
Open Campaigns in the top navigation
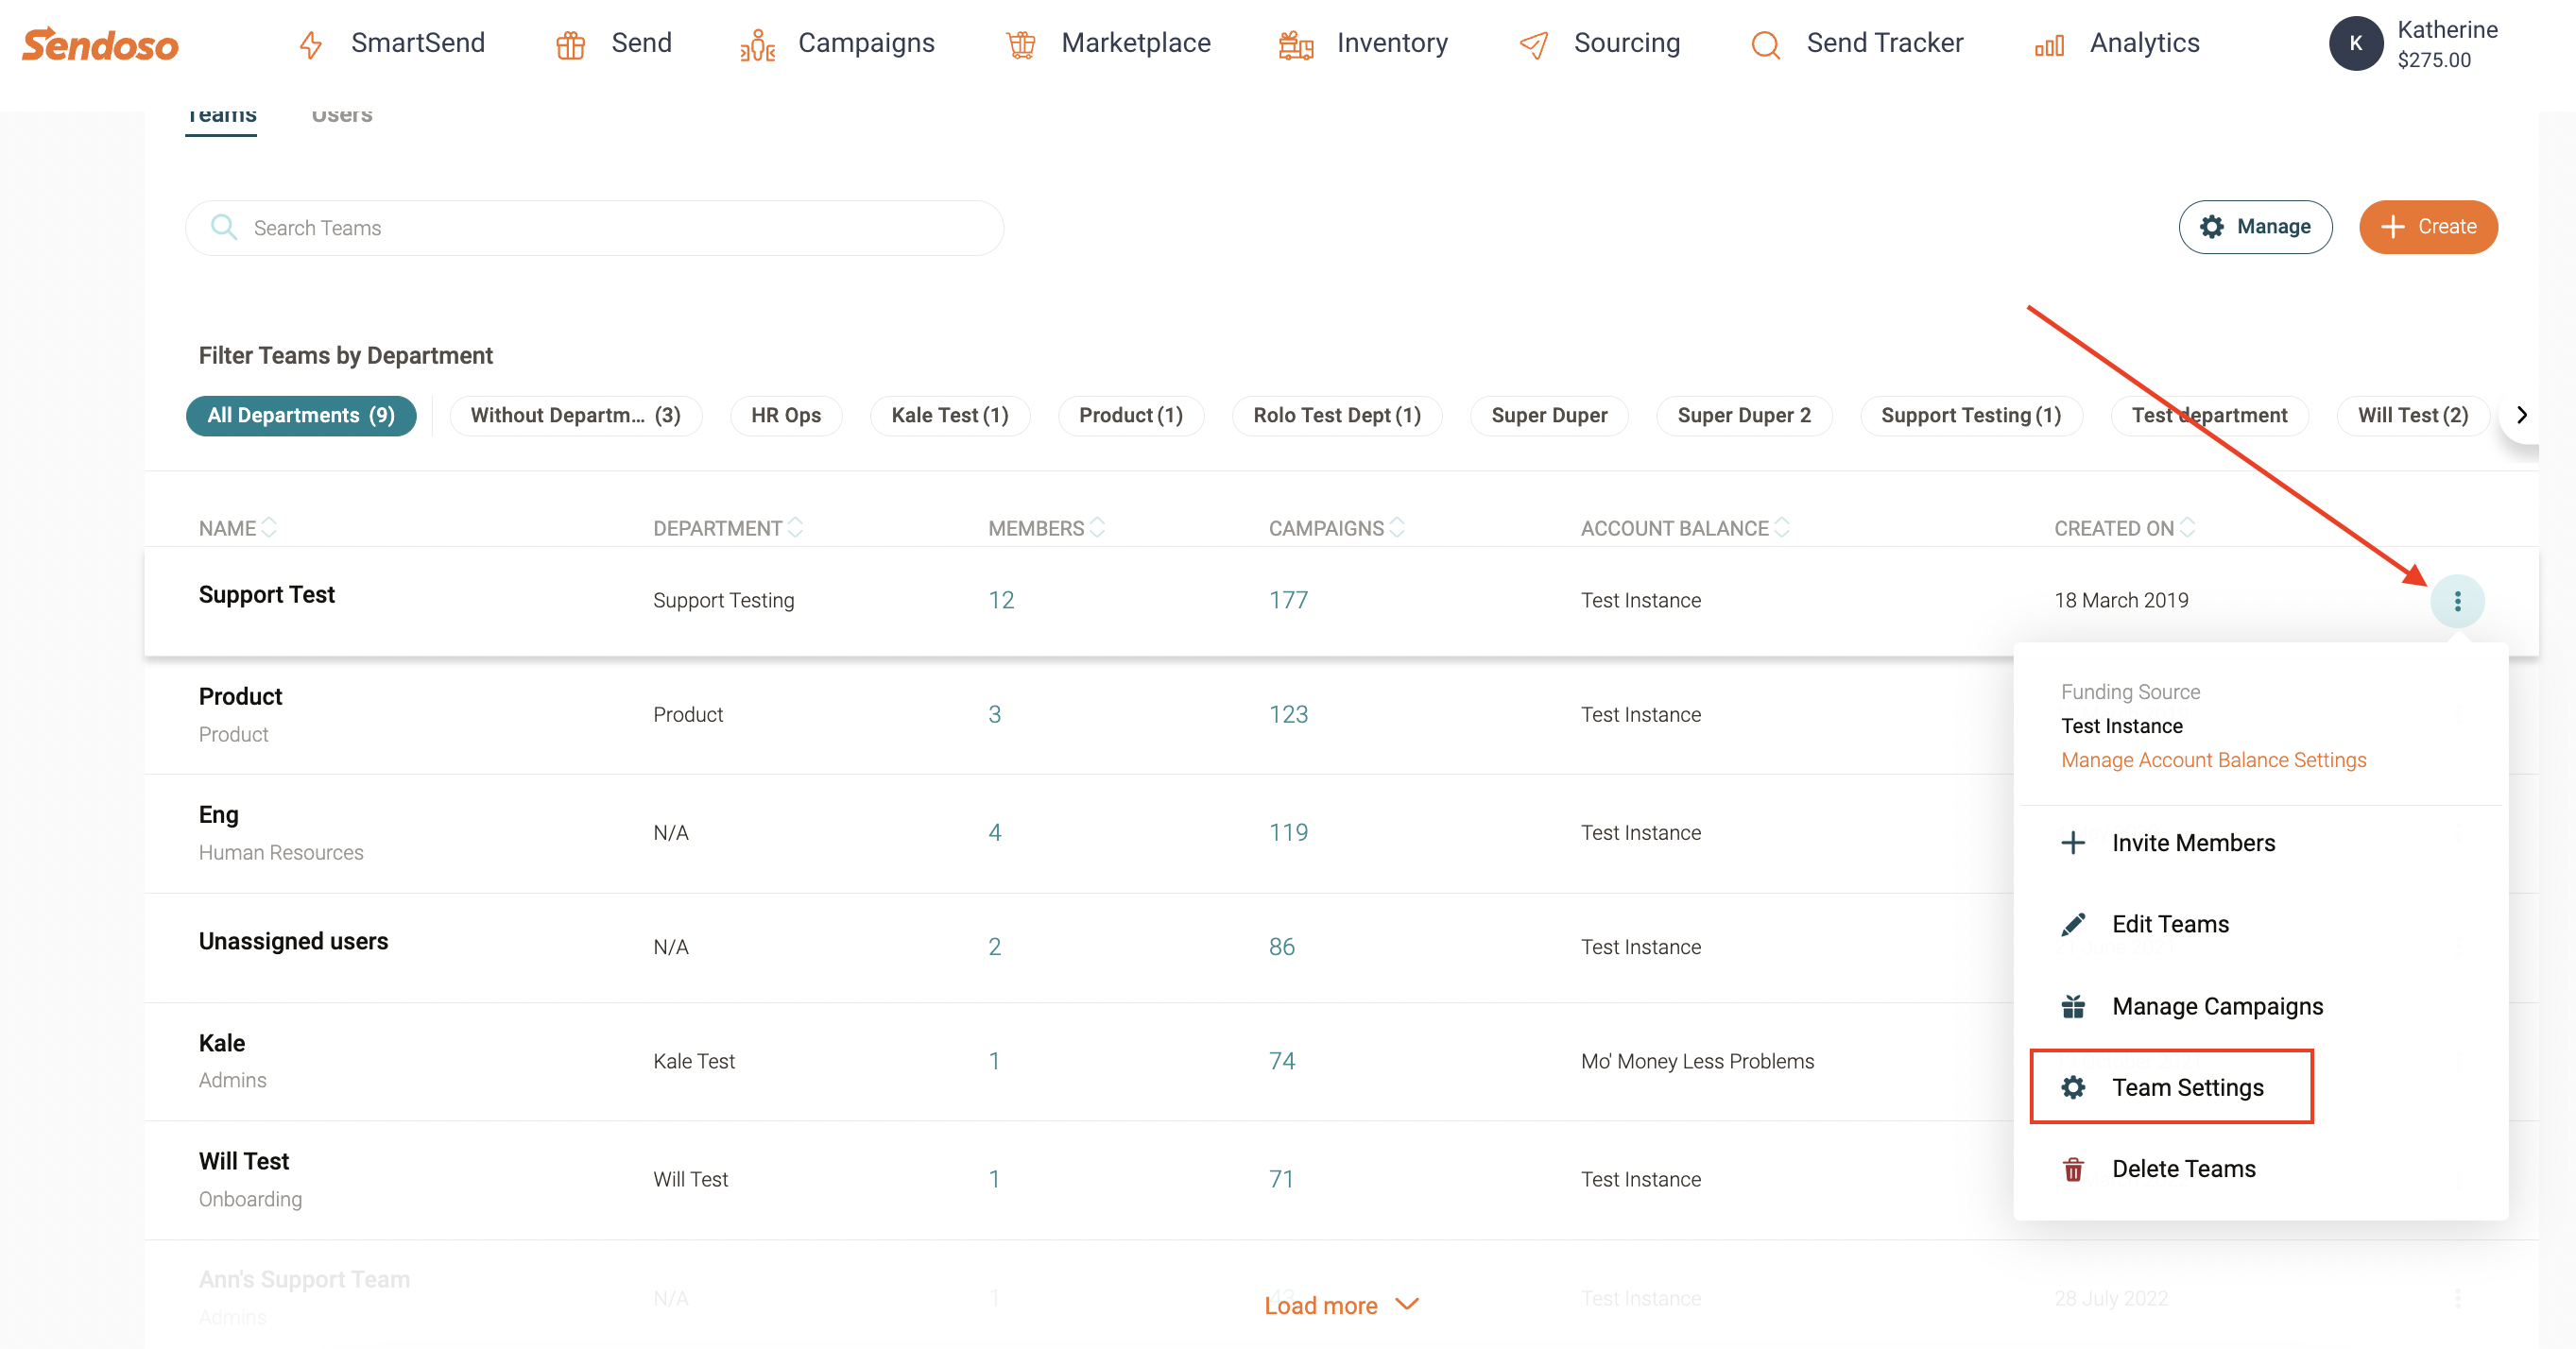coord(866,43)
